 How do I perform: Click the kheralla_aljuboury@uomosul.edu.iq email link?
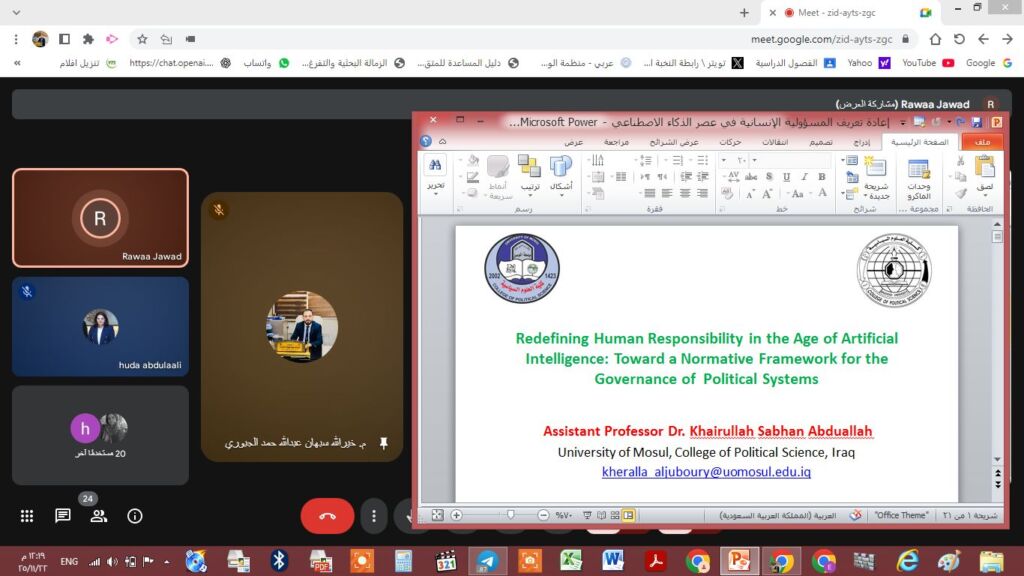tap(706, 471)
